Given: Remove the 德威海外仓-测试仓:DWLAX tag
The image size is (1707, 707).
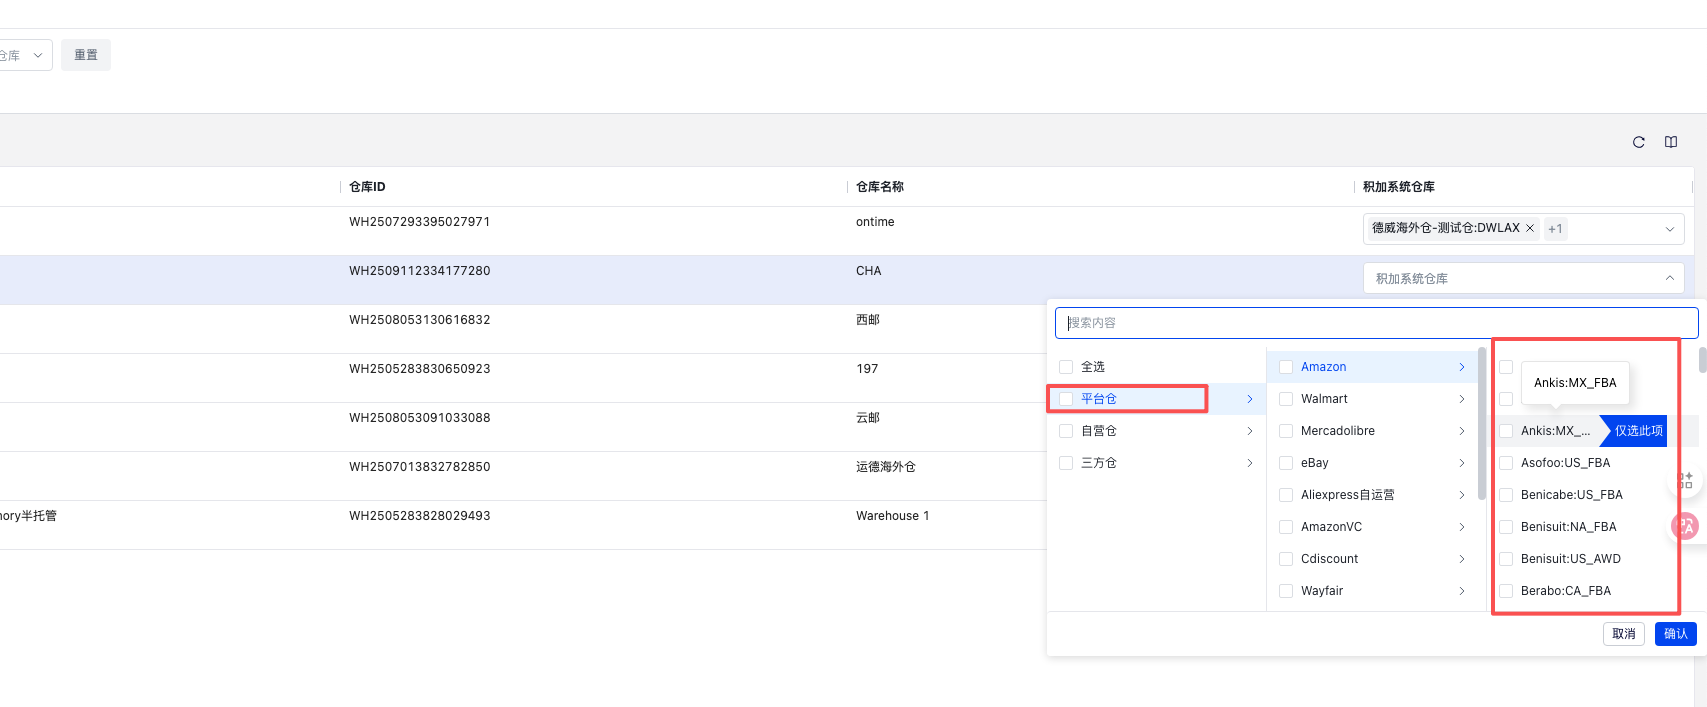Looking at the screenshot, I should coord(1529,228).
